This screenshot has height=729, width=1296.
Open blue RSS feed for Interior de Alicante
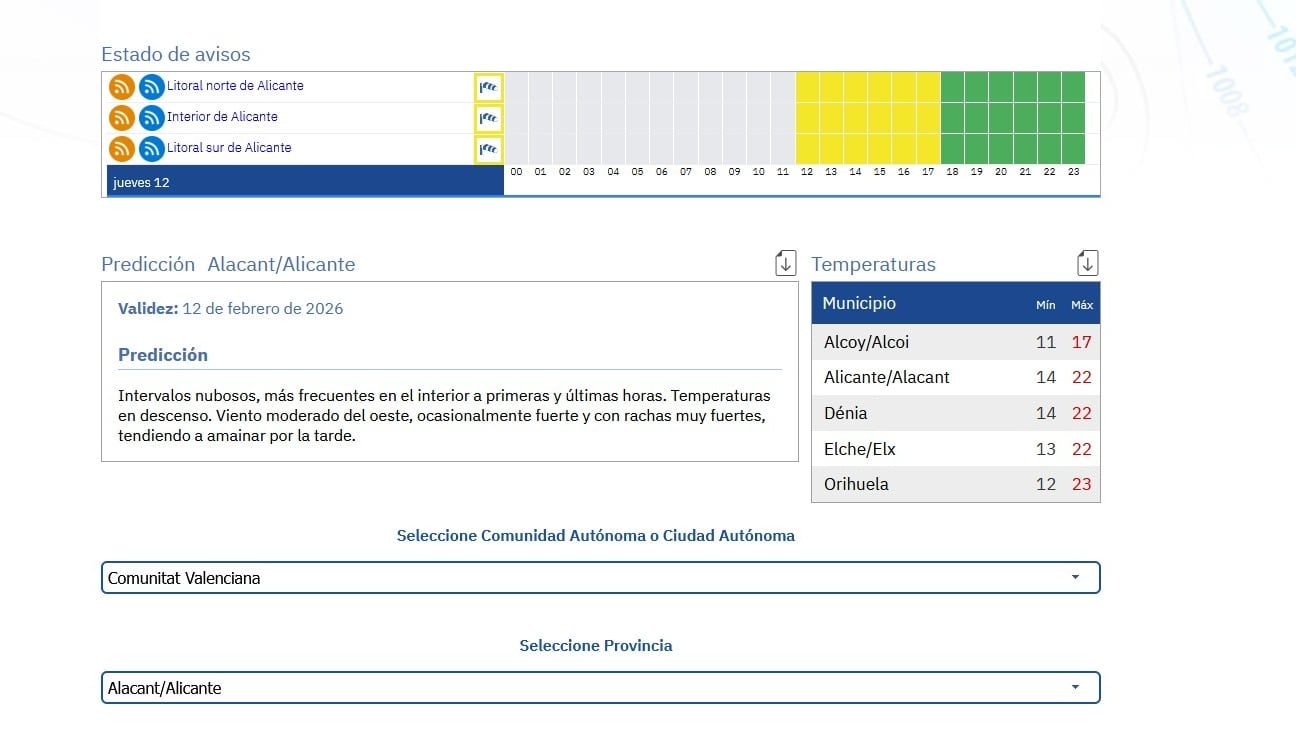pyautogui.click(x=151, y=118)
